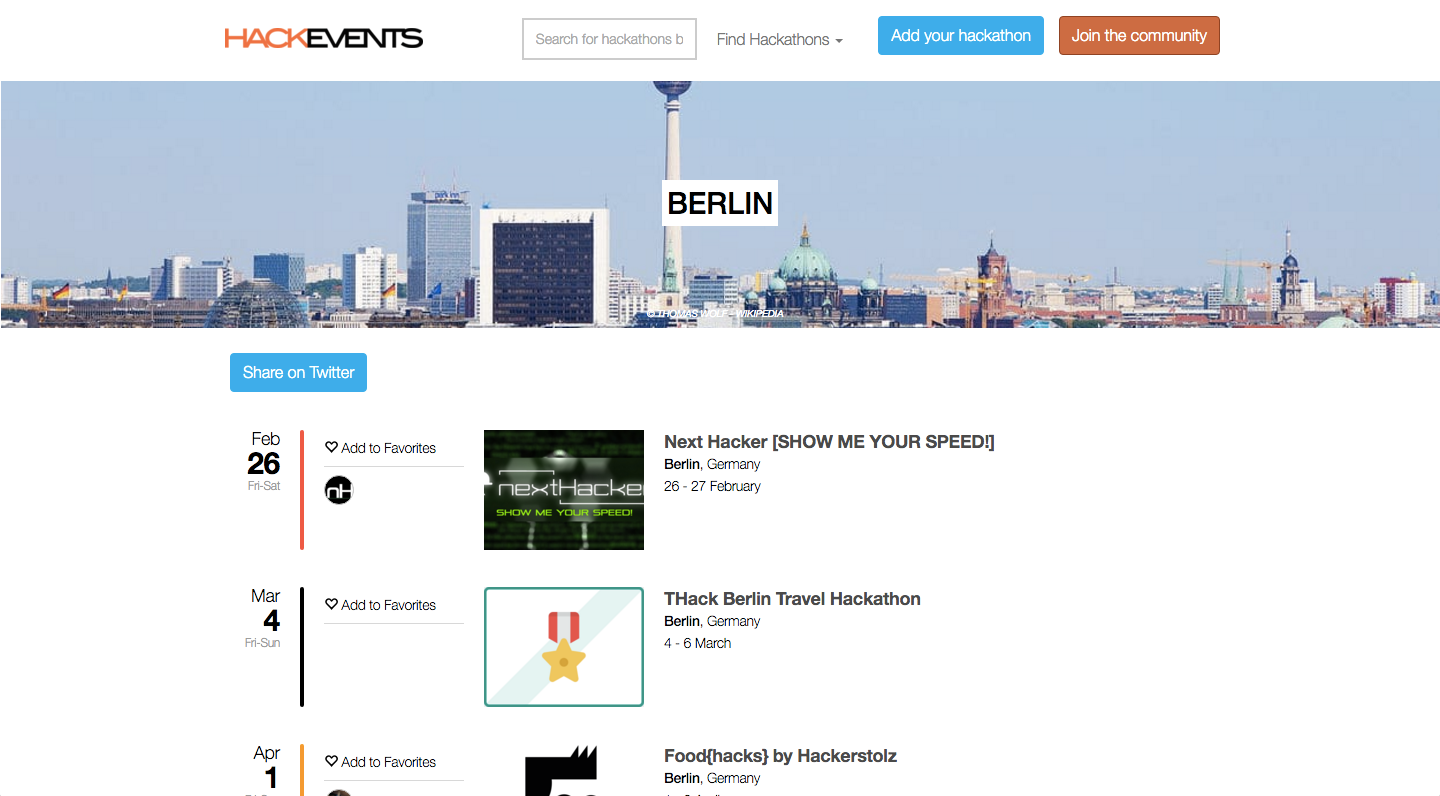Image resolution: width=1440 pixels, height=796 pixels.
Task: Click the Next Hacker organizer avatar icon
Action: [x=339, y=490]
